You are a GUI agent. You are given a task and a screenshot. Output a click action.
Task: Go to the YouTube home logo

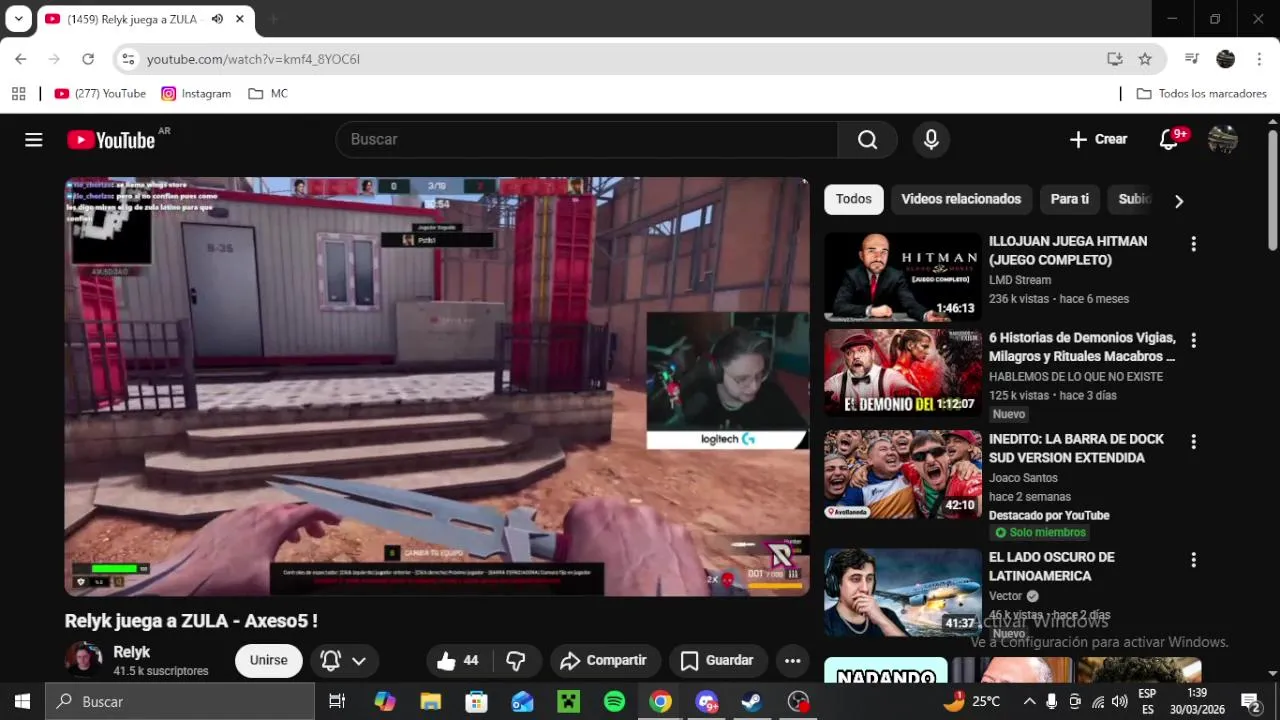(x=111, y=140)
